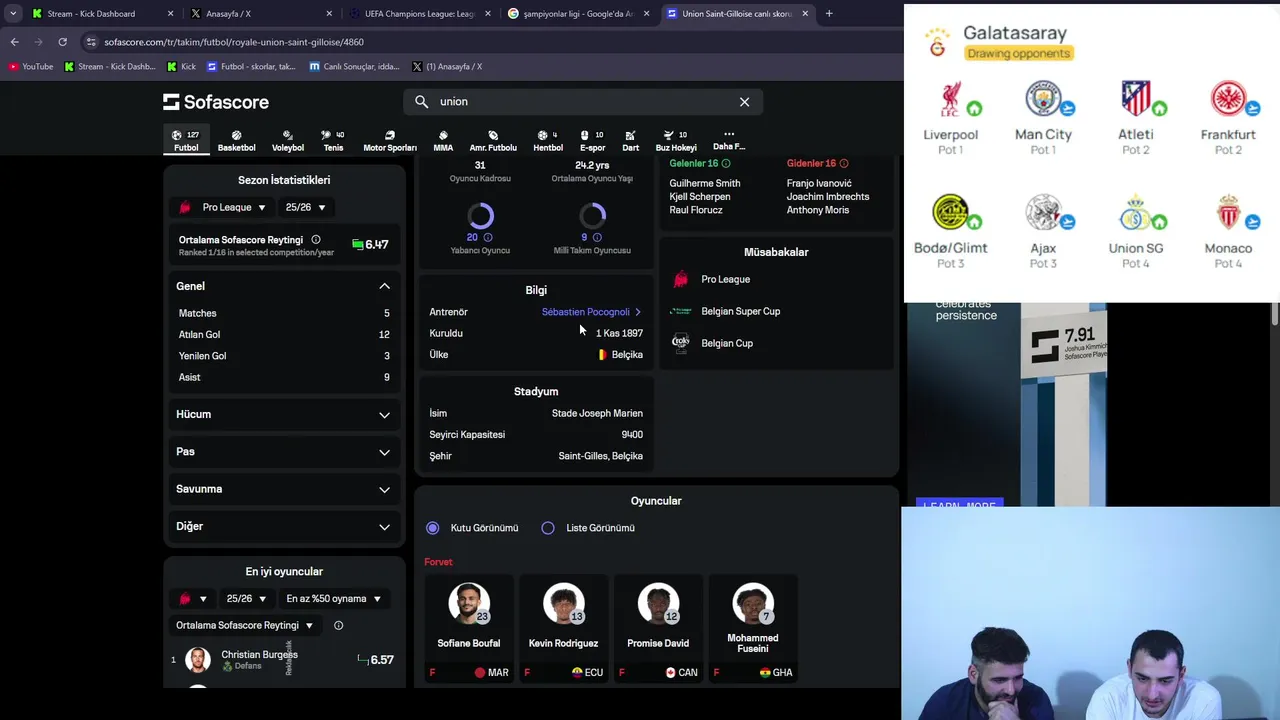
Task: Click the Sofascore logo
Action: coord(216,102)
